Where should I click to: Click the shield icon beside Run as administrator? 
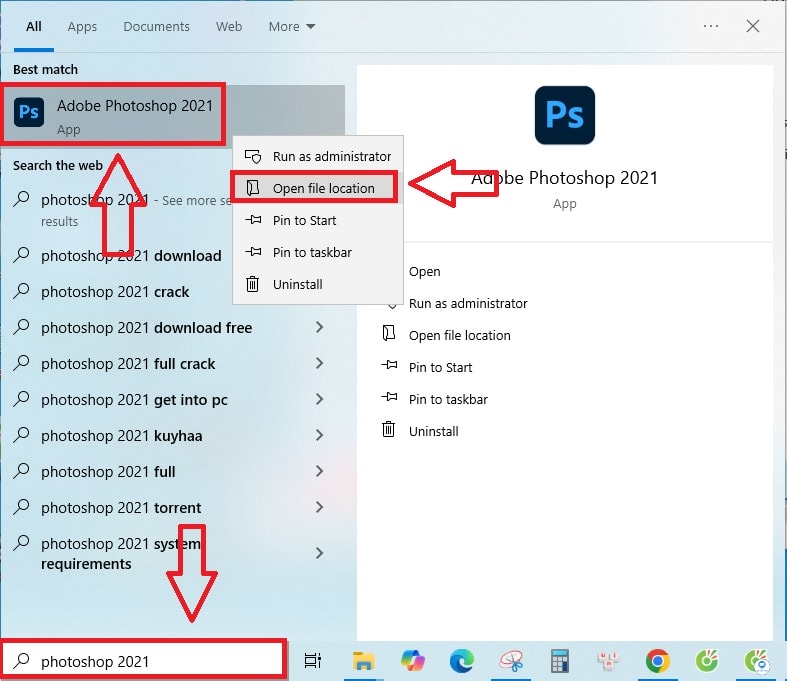click(253, 157)
